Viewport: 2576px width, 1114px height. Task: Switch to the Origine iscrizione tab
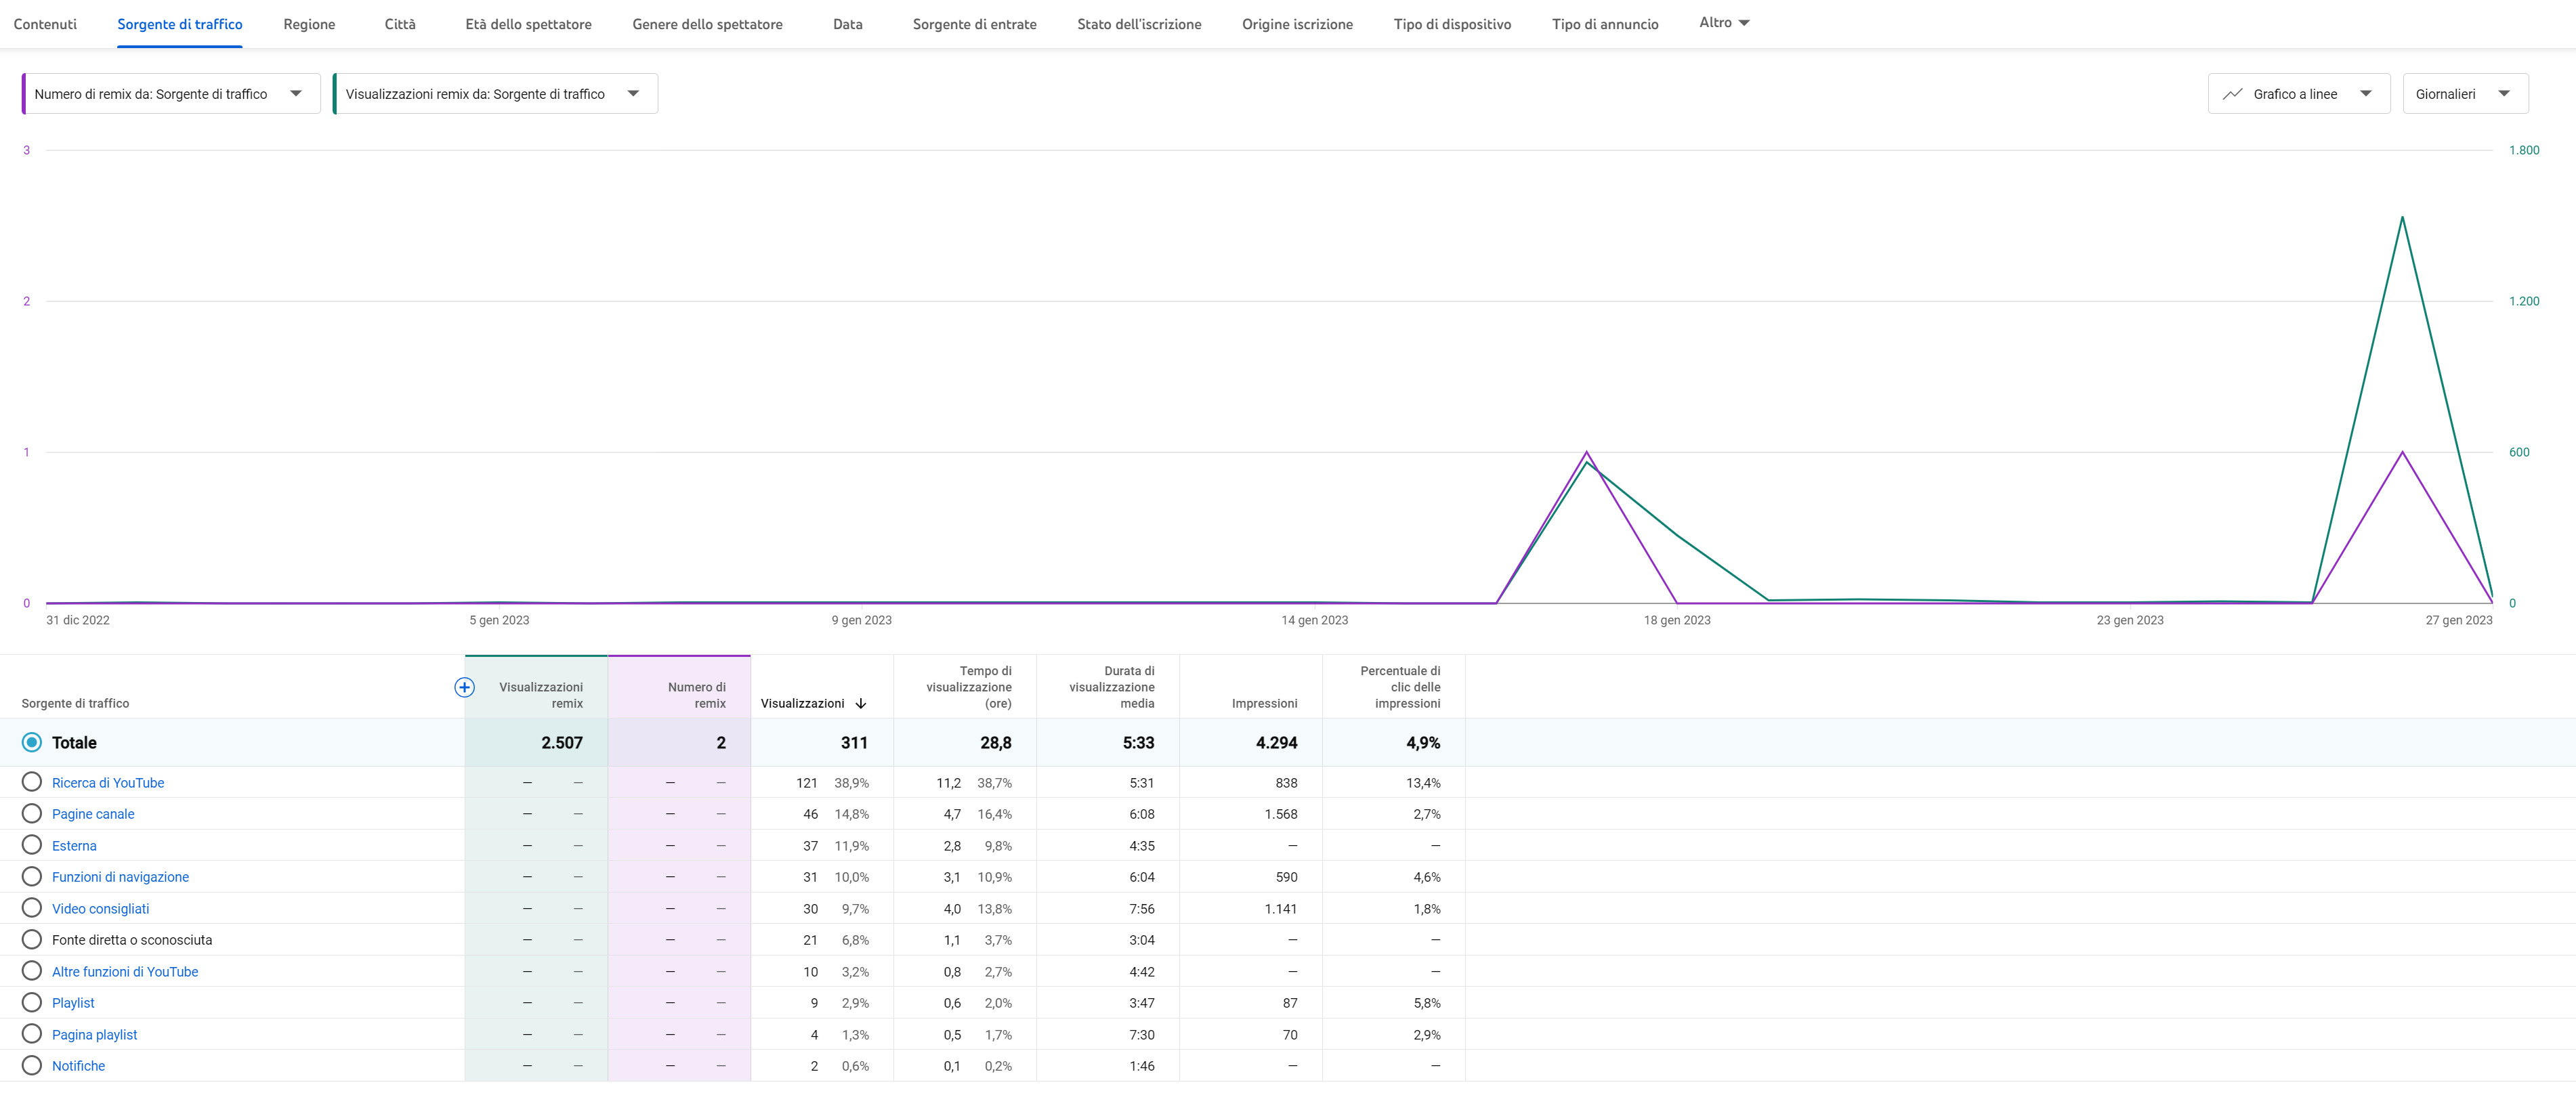1297,24
